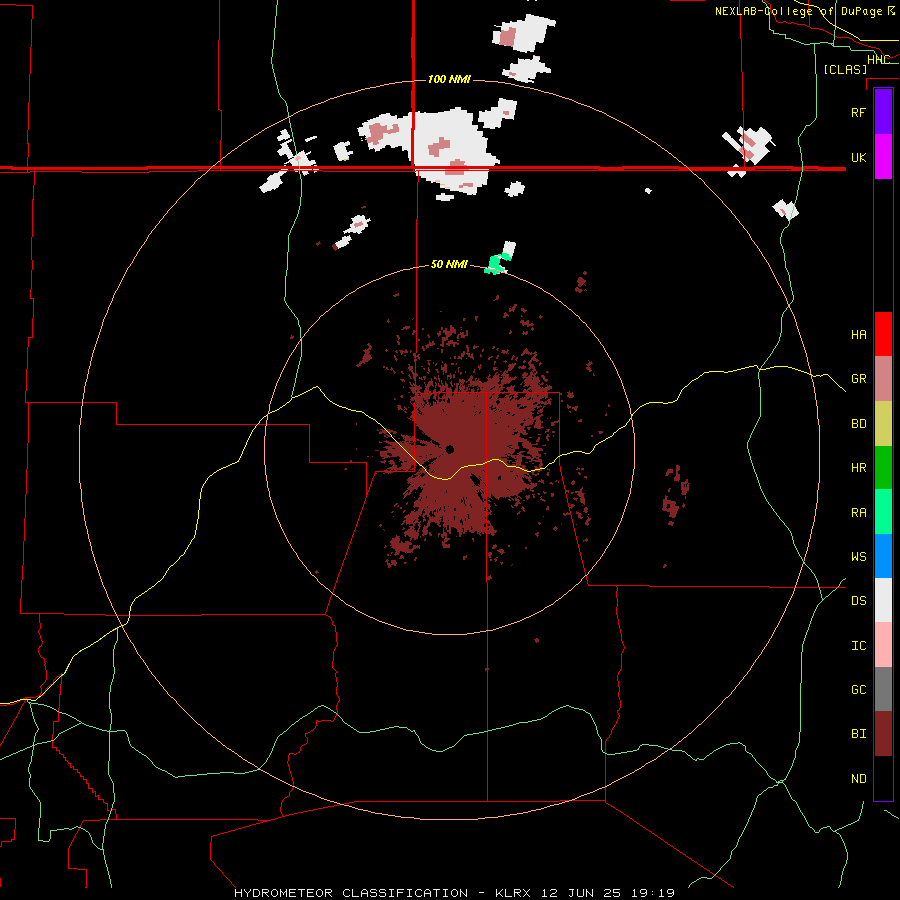Click the 100 NMI range ring label
Viewport: 900px width, 900px height.
point(449,79)
